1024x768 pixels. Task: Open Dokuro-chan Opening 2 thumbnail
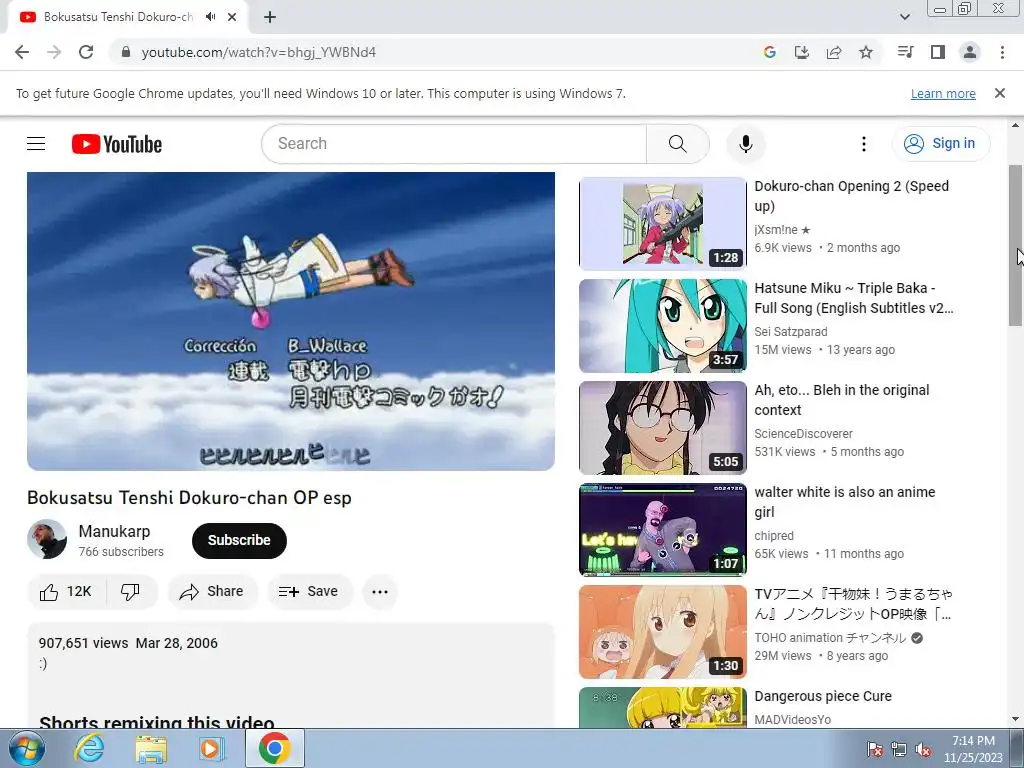pyautogui.click(x=662, y=223)
